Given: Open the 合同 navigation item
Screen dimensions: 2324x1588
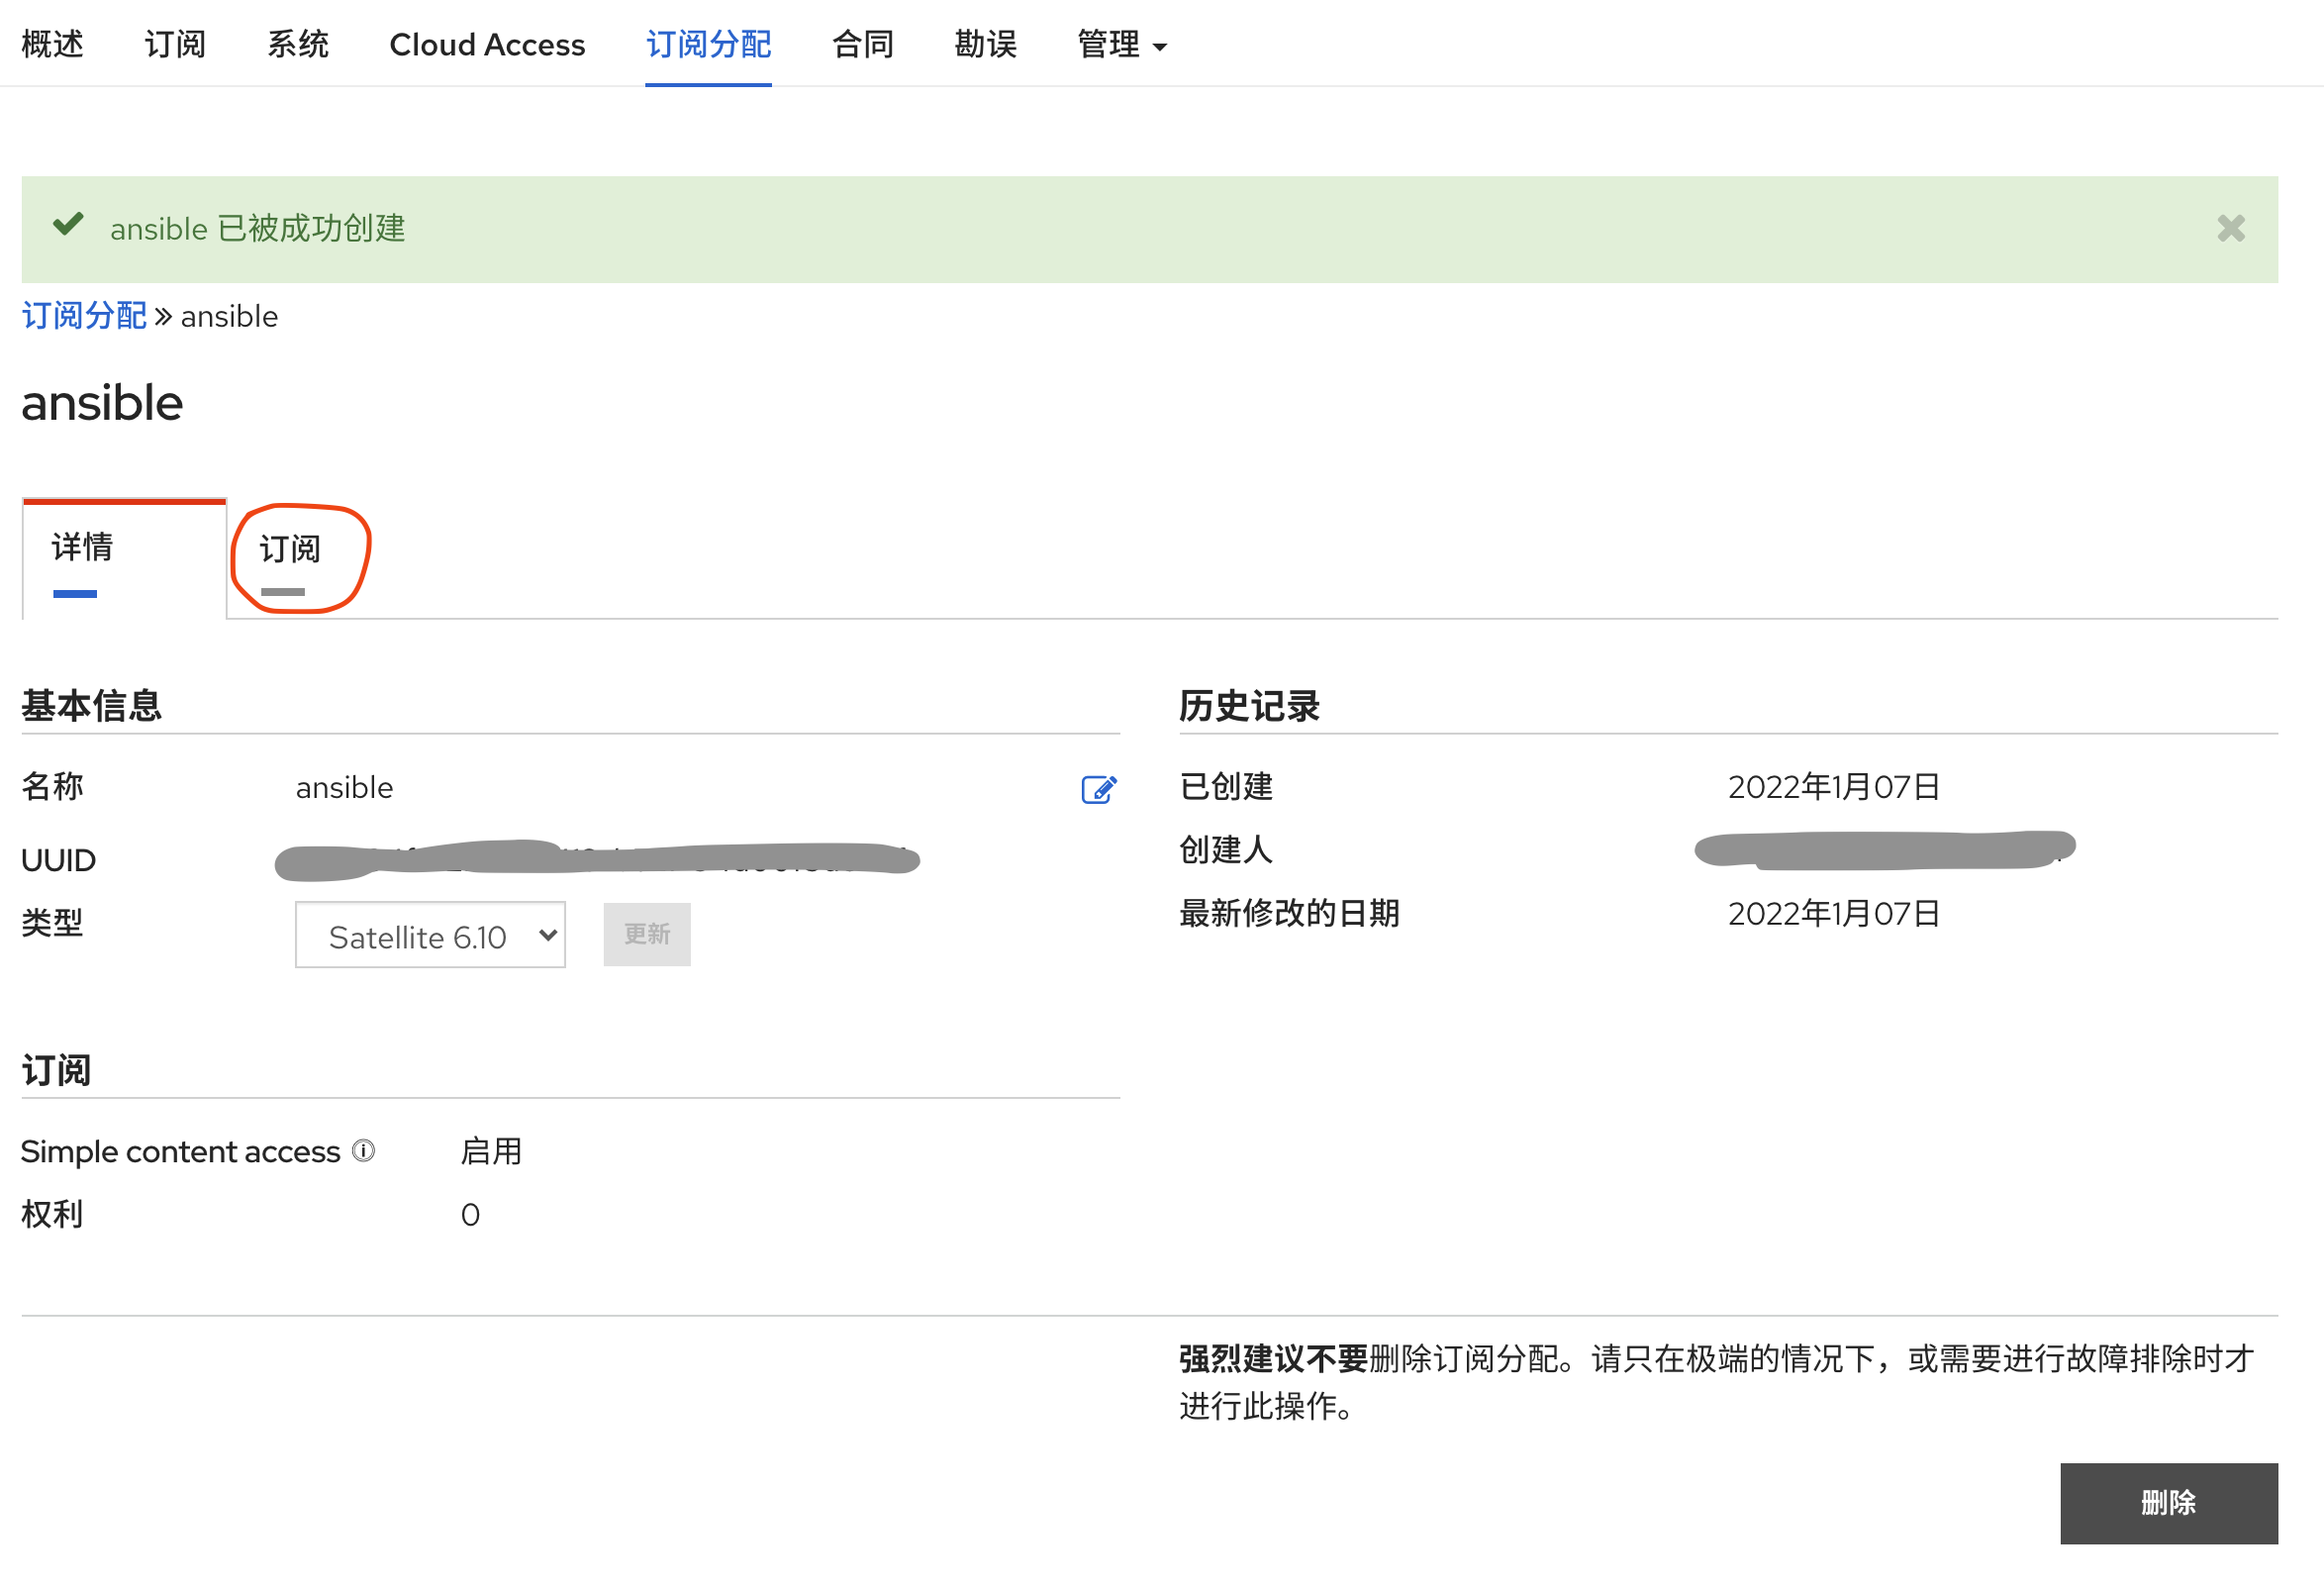Looking at the screenshot, I should pos(862,45).
